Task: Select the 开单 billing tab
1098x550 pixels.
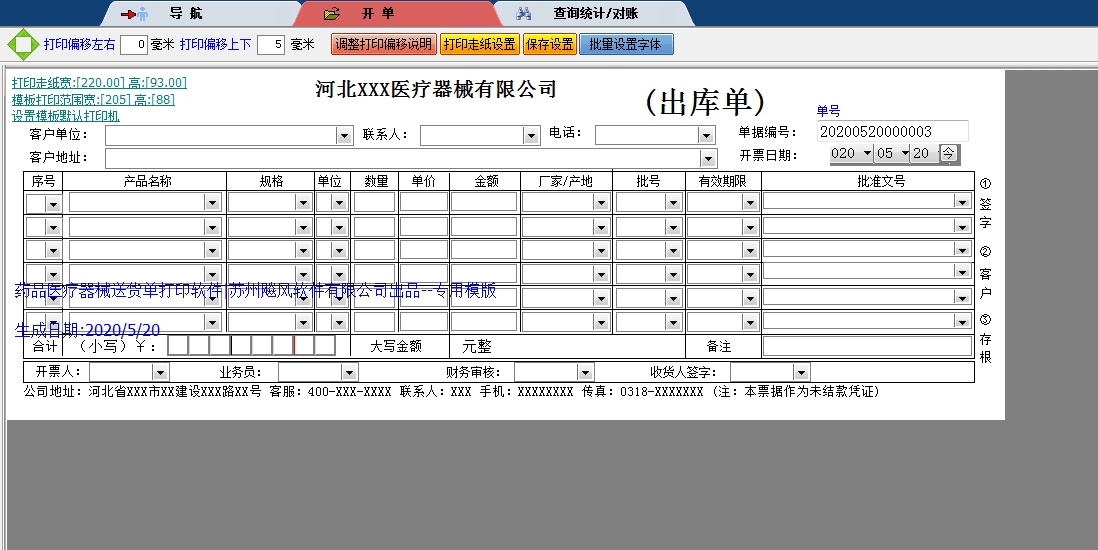Action: (377, 14)
